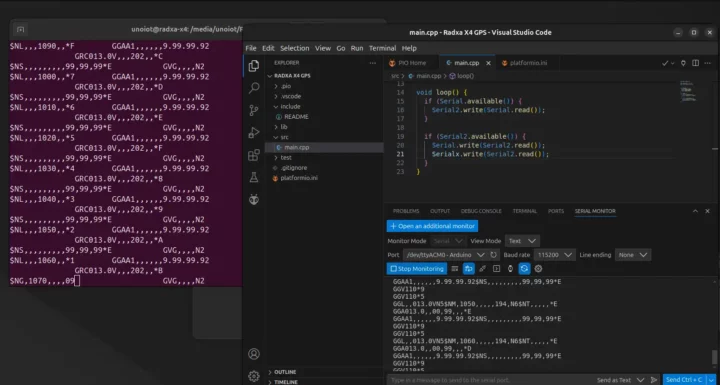Open the Selection menu
Screen dimensions: 720x385
pos(295,48)
